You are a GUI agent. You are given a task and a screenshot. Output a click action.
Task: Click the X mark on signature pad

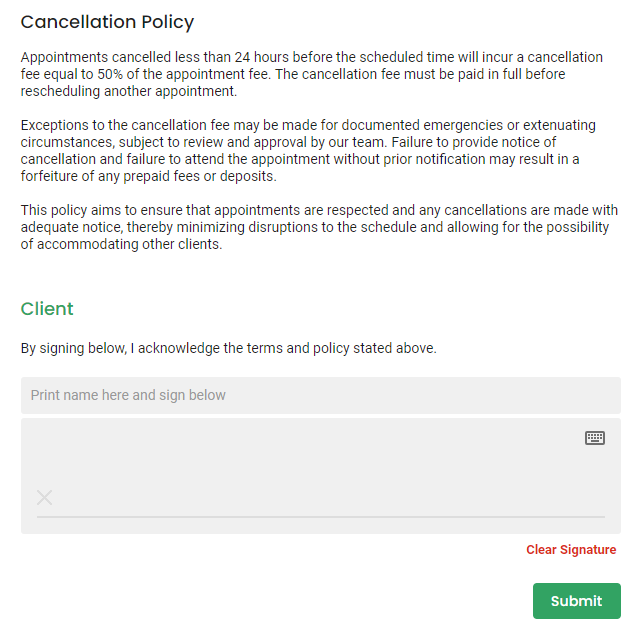click(x=45, y=497)
